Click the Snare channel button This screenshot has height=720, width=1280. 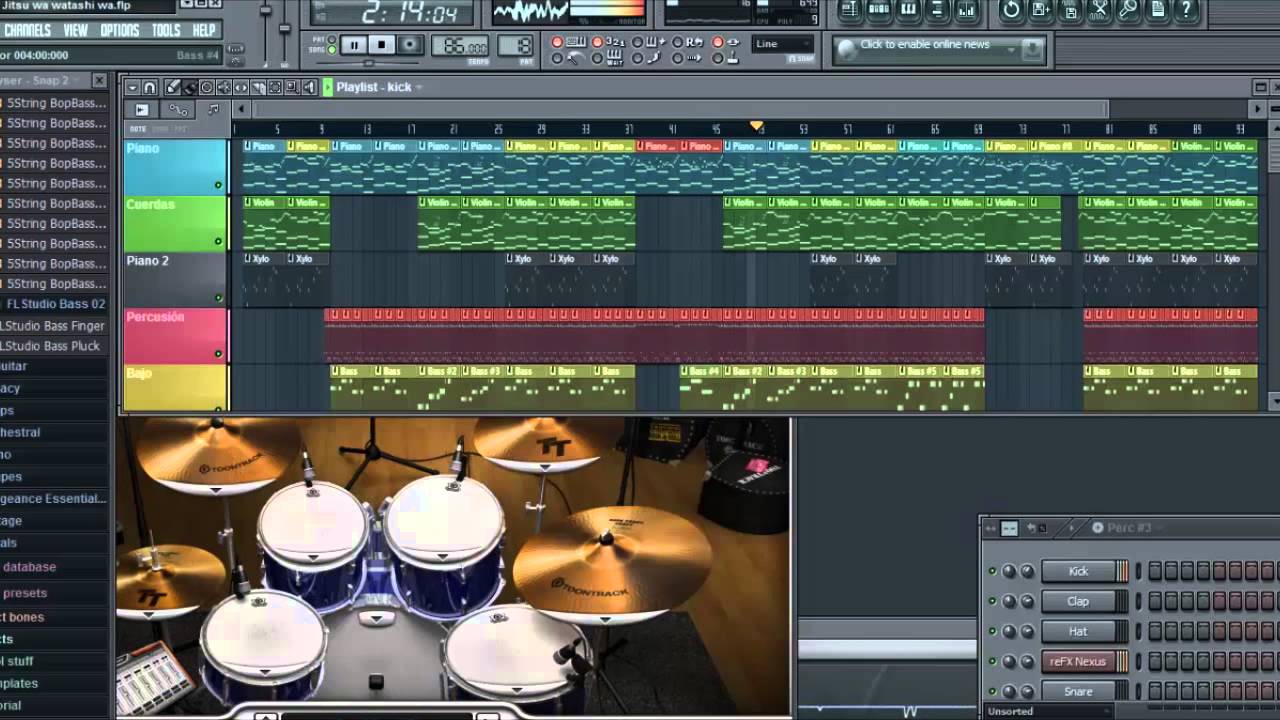[x=1078, y=691]
